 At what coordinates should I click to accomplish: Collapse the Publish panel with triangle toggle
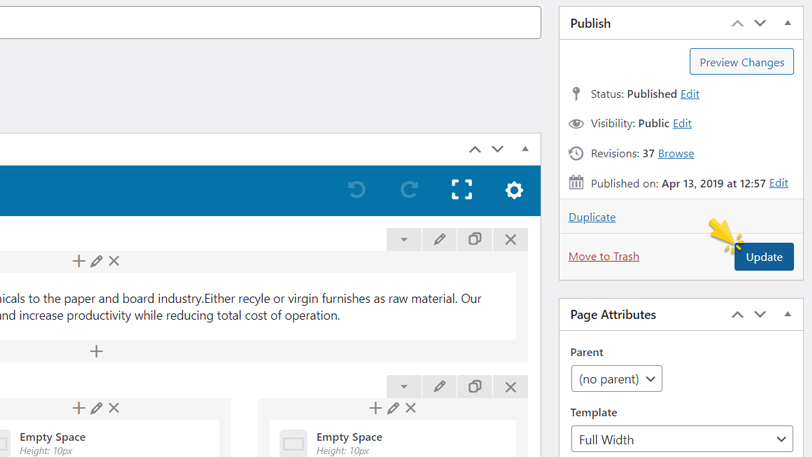(787, 23)
